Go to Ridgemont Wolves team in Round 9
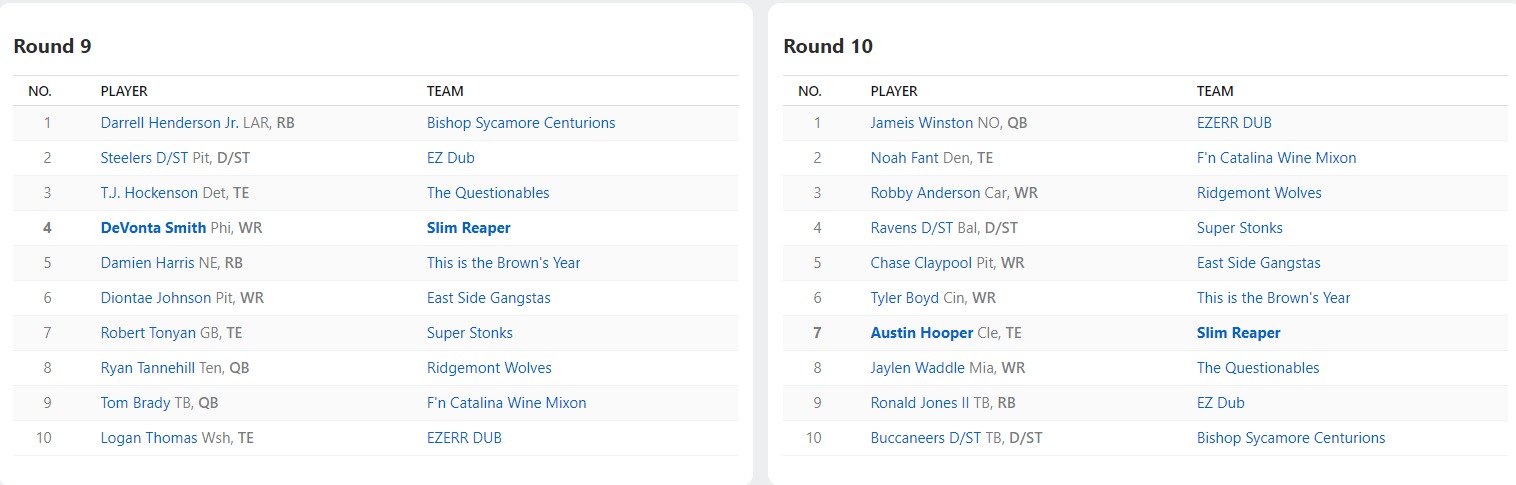 tap(489, 368)
